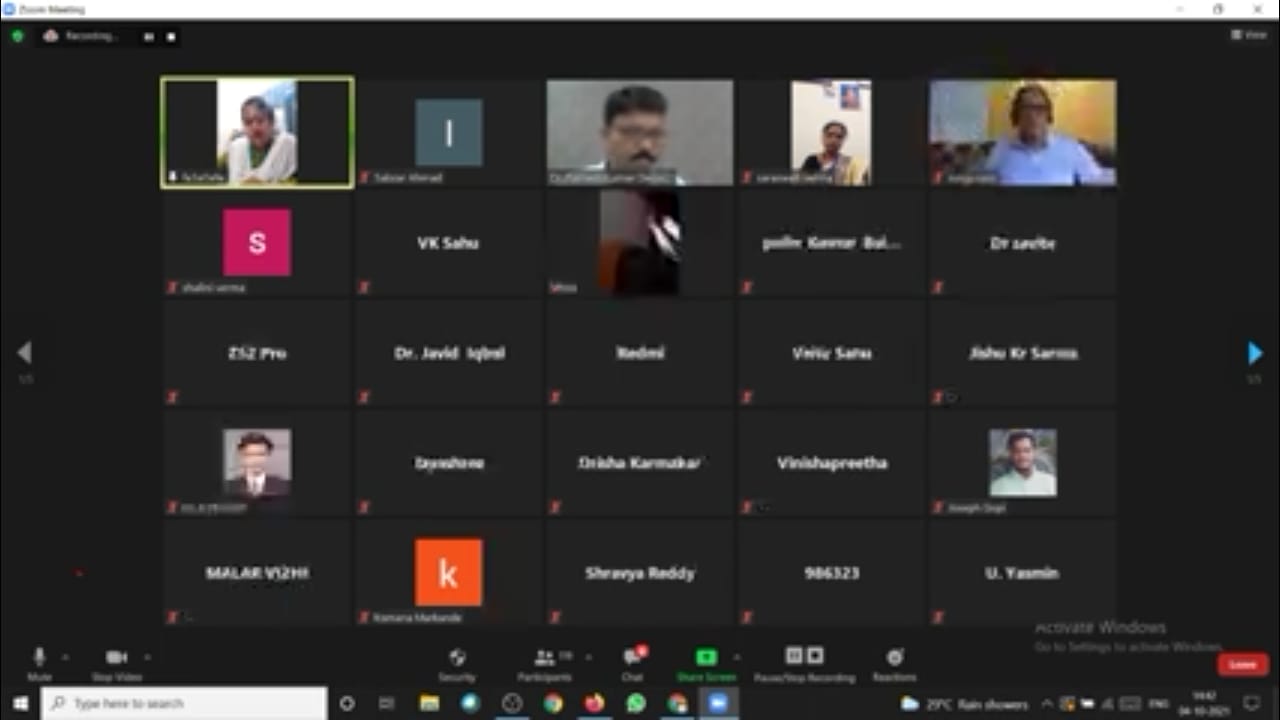Click the red Leave button
Image resolution: width=1280 pixels, height=720 pixels.
click(x=1243, y=664)
